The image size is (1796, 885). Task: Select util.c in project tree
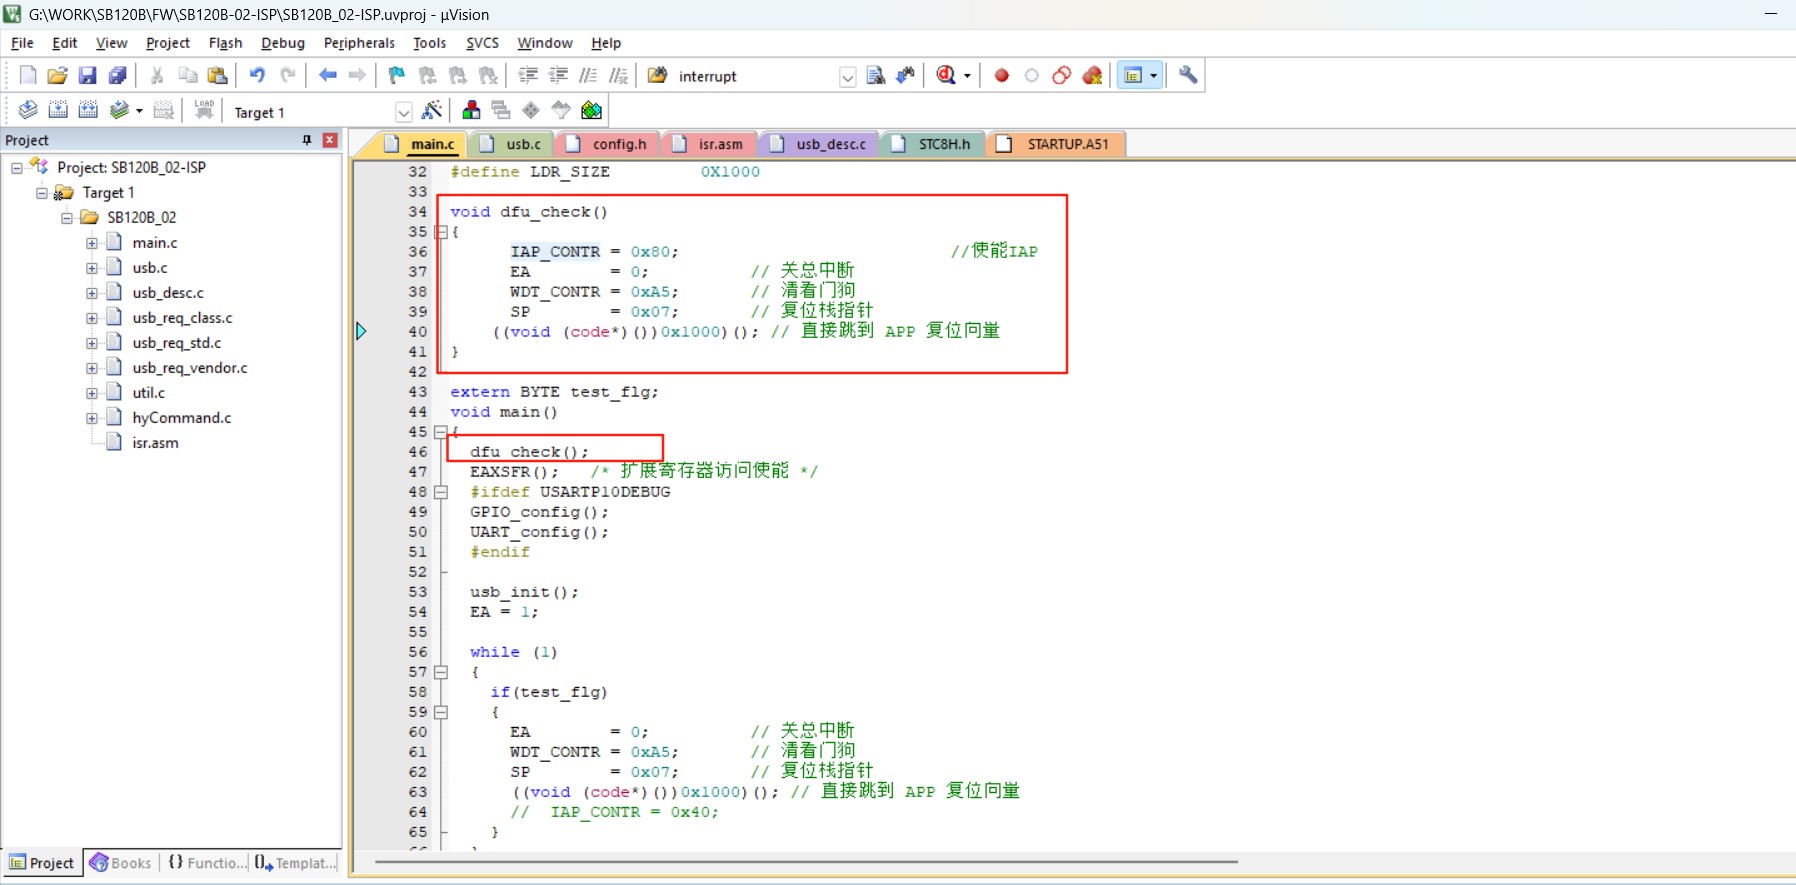[148, 393]
